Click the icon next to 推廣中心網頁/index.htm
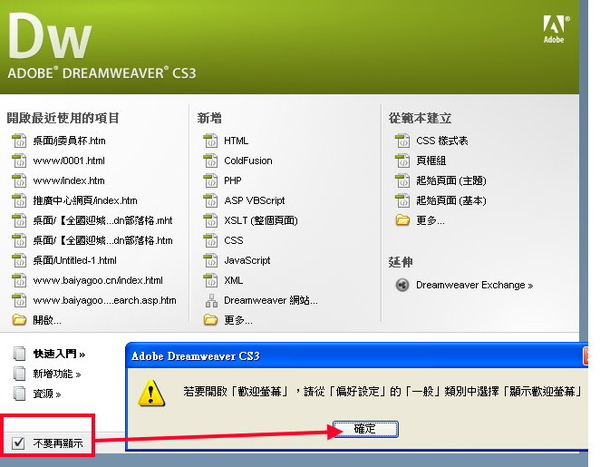Viewport: 600px width, 467px height. click(x=19, y=201)
